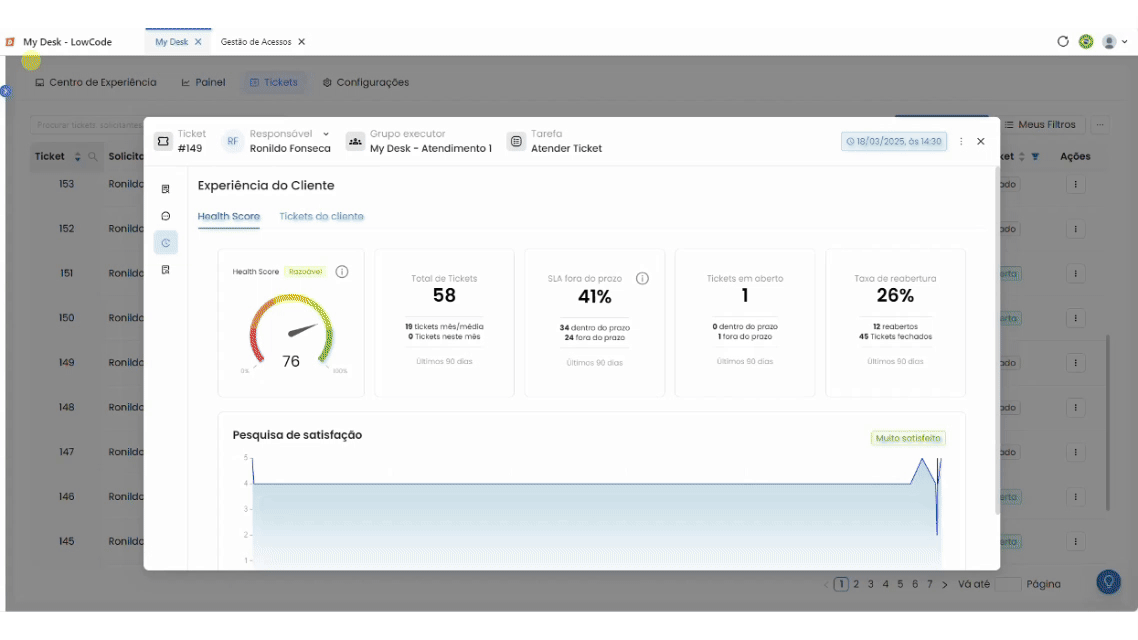The image size is (1138, 640).
Task: Show info for SLA fora do prazo
Action: 642,279
